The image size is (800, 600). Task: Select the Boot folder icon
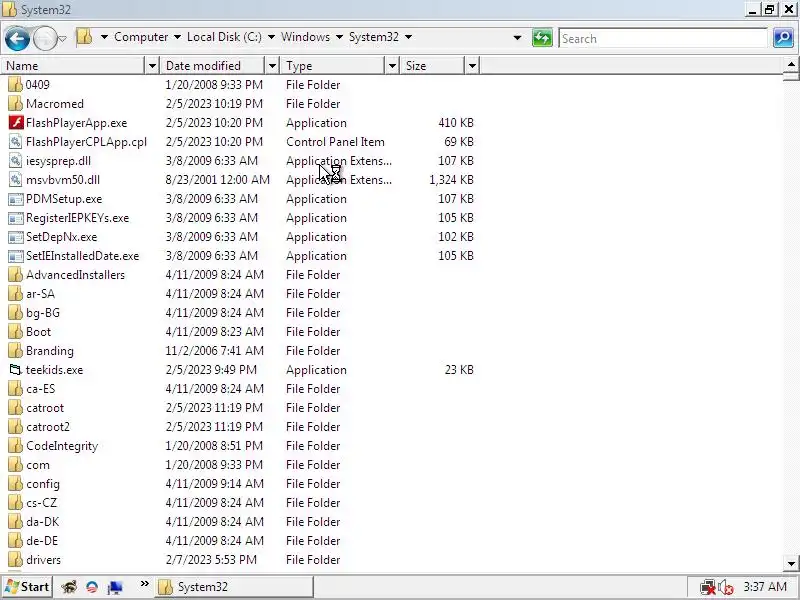[16, 332]
